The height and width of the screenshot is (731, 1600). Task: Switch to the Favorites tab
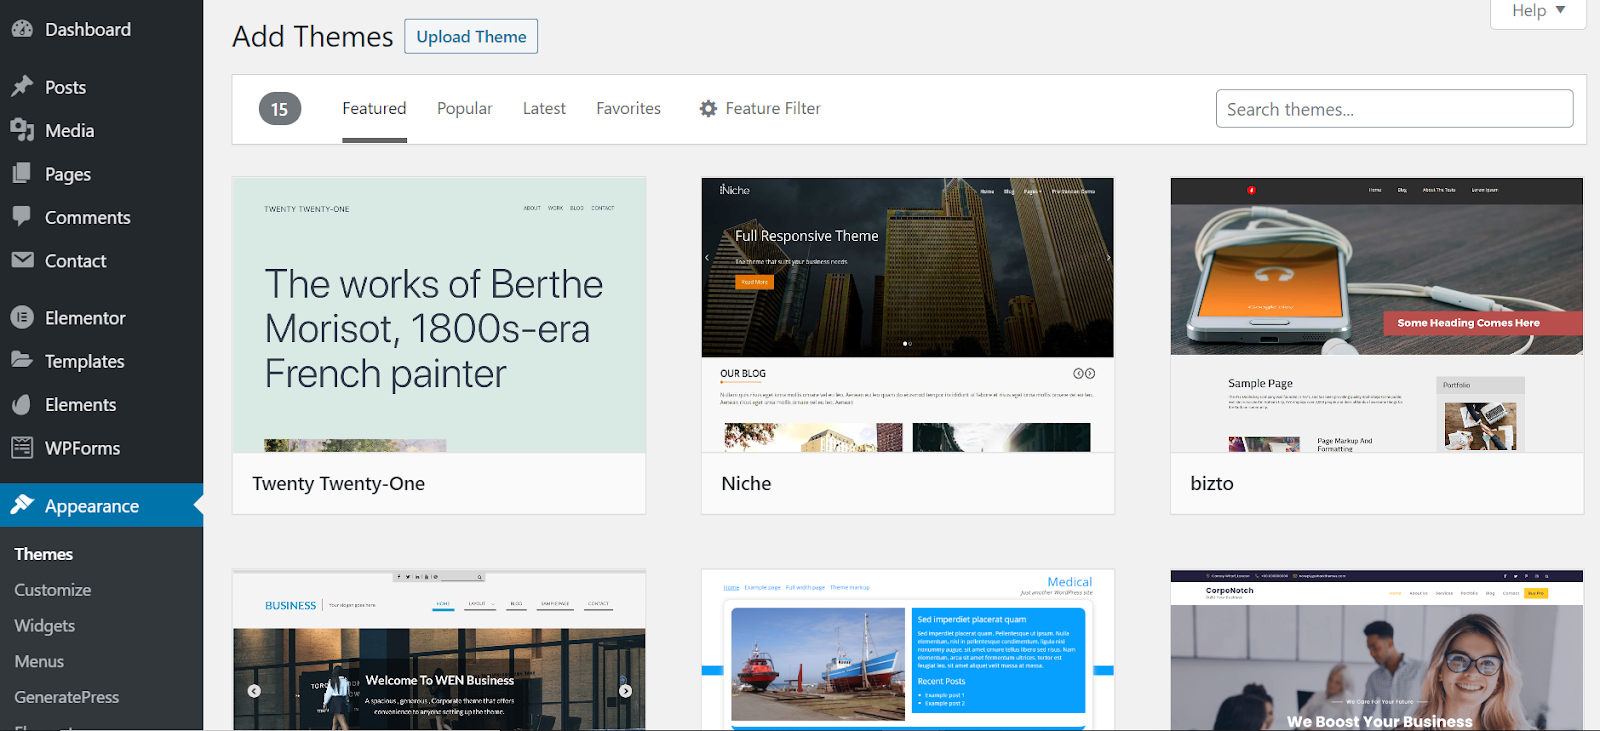coord(628,108)
